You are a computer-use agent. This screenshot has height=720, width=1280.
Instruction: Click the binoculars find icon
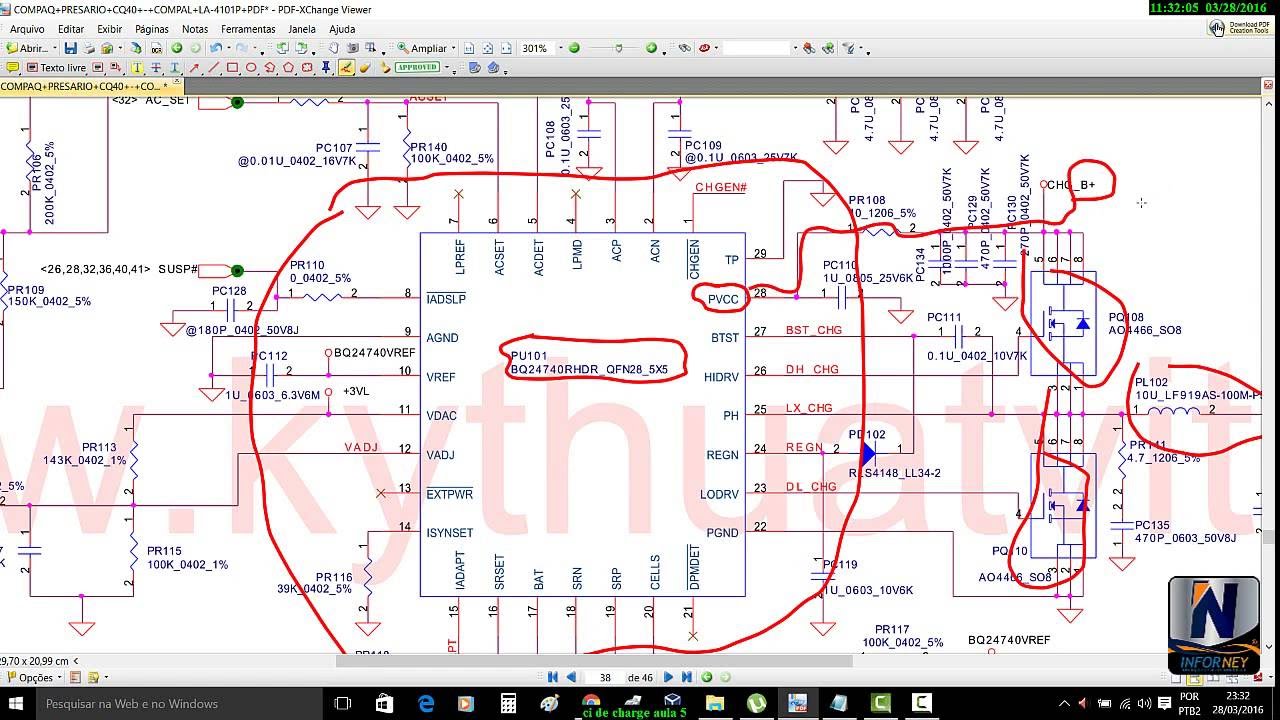(684, 48)
